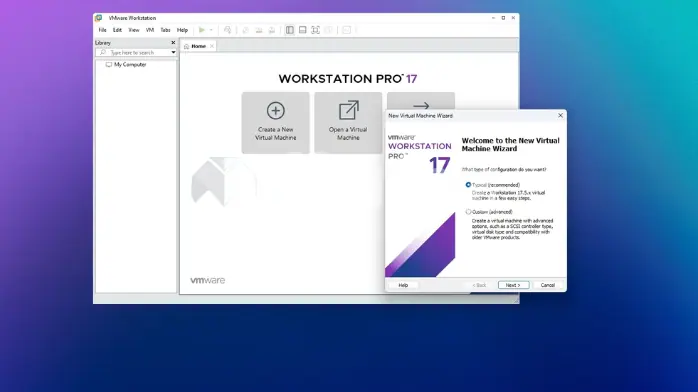Select the Typical (recommended) radio option
Screen dimensions: 698x392
pyautogui.click(x=468, y=185)
